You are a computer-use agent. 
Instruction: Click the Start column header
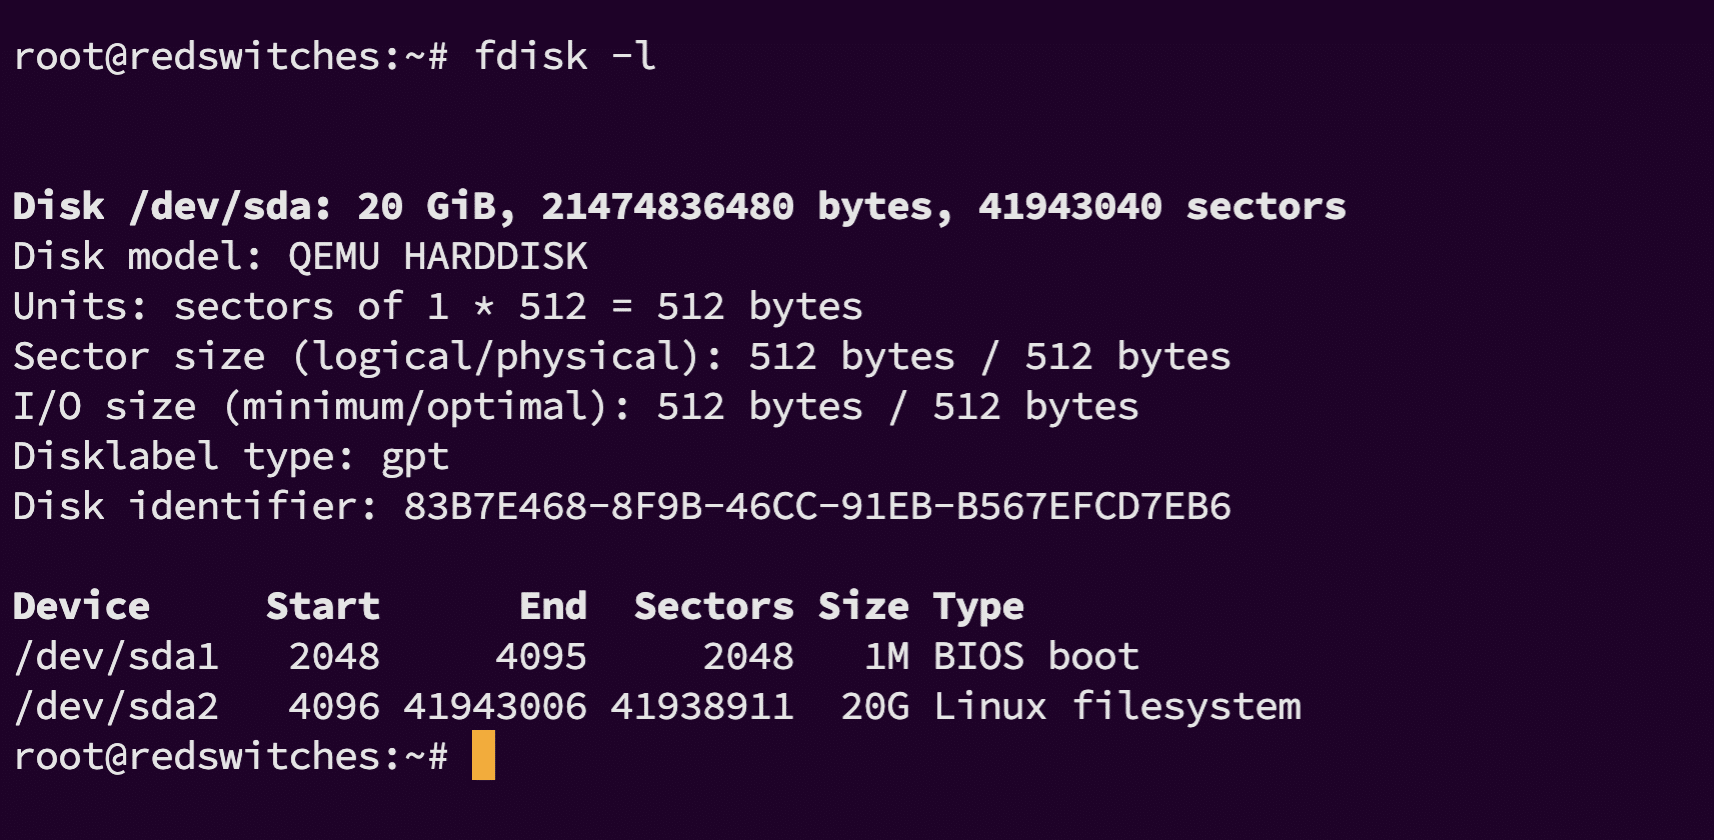click(323, 606)
